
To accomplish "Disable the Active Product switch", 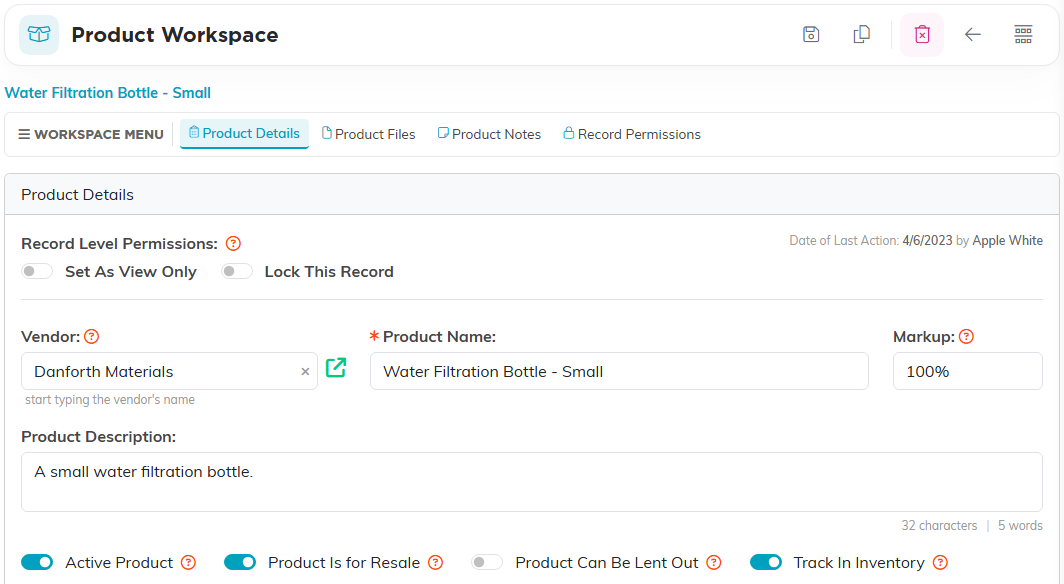I will pos(37,562).
